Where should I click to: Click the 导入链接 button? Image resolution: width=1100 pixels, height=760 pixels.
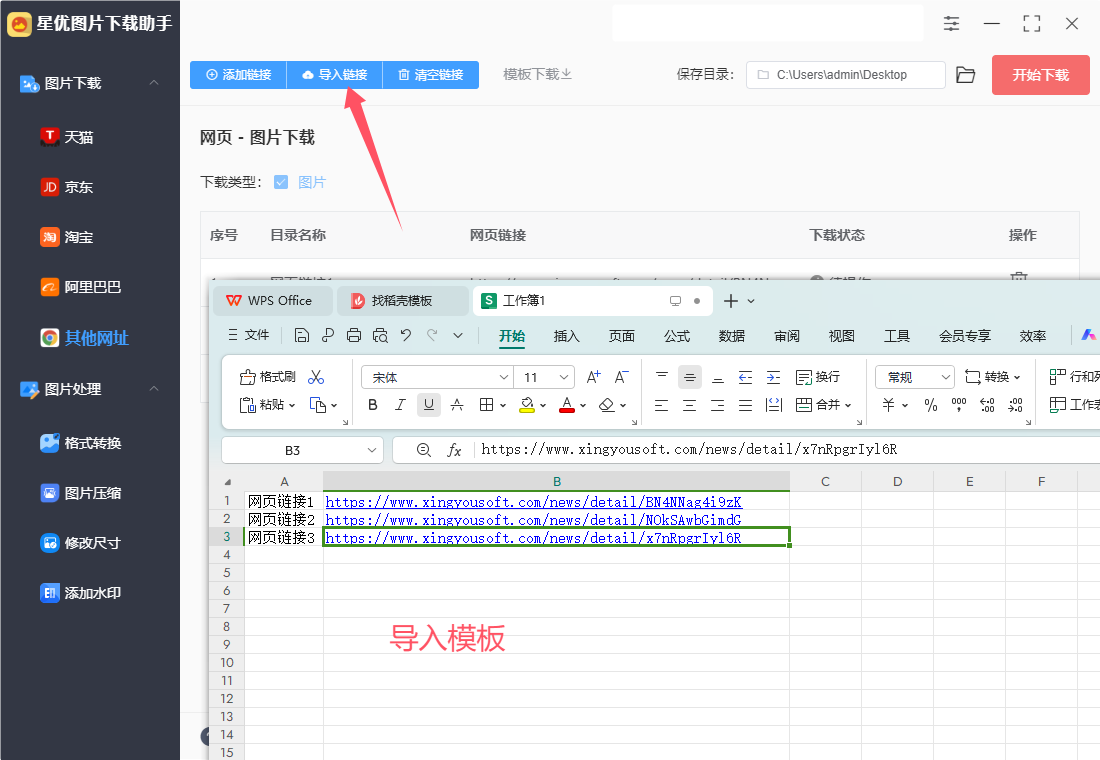tap(335, 74)
